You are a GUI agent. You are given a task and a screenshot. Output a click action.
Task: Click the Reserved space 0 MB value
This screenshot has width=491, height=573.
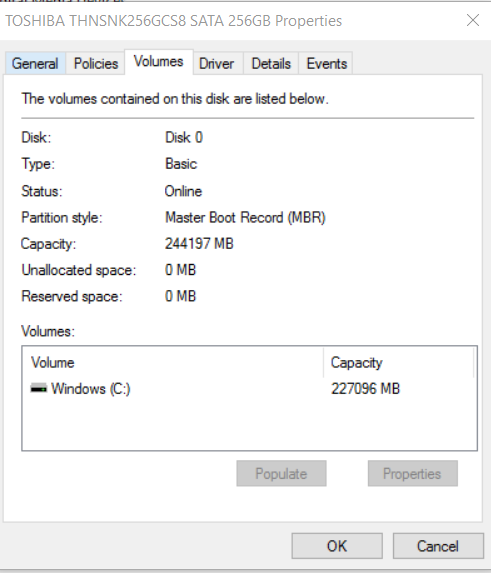click(180, 296)
